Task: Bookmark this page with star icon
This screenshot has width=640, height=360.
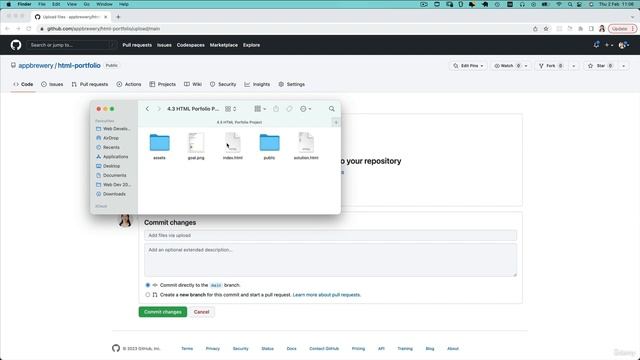Action: pos(546,29)
